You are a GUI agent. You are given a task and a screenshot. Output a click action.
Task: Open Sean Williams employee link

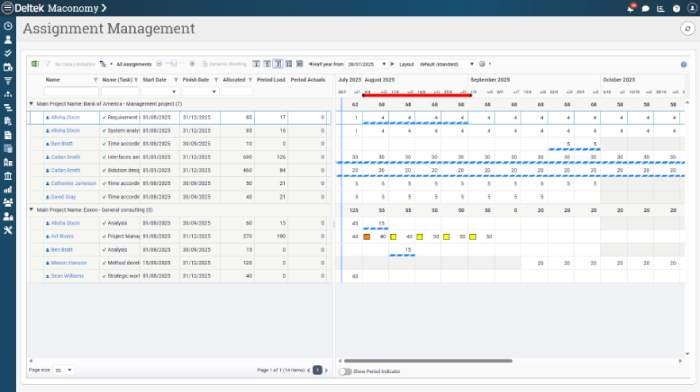coord(67,276)
